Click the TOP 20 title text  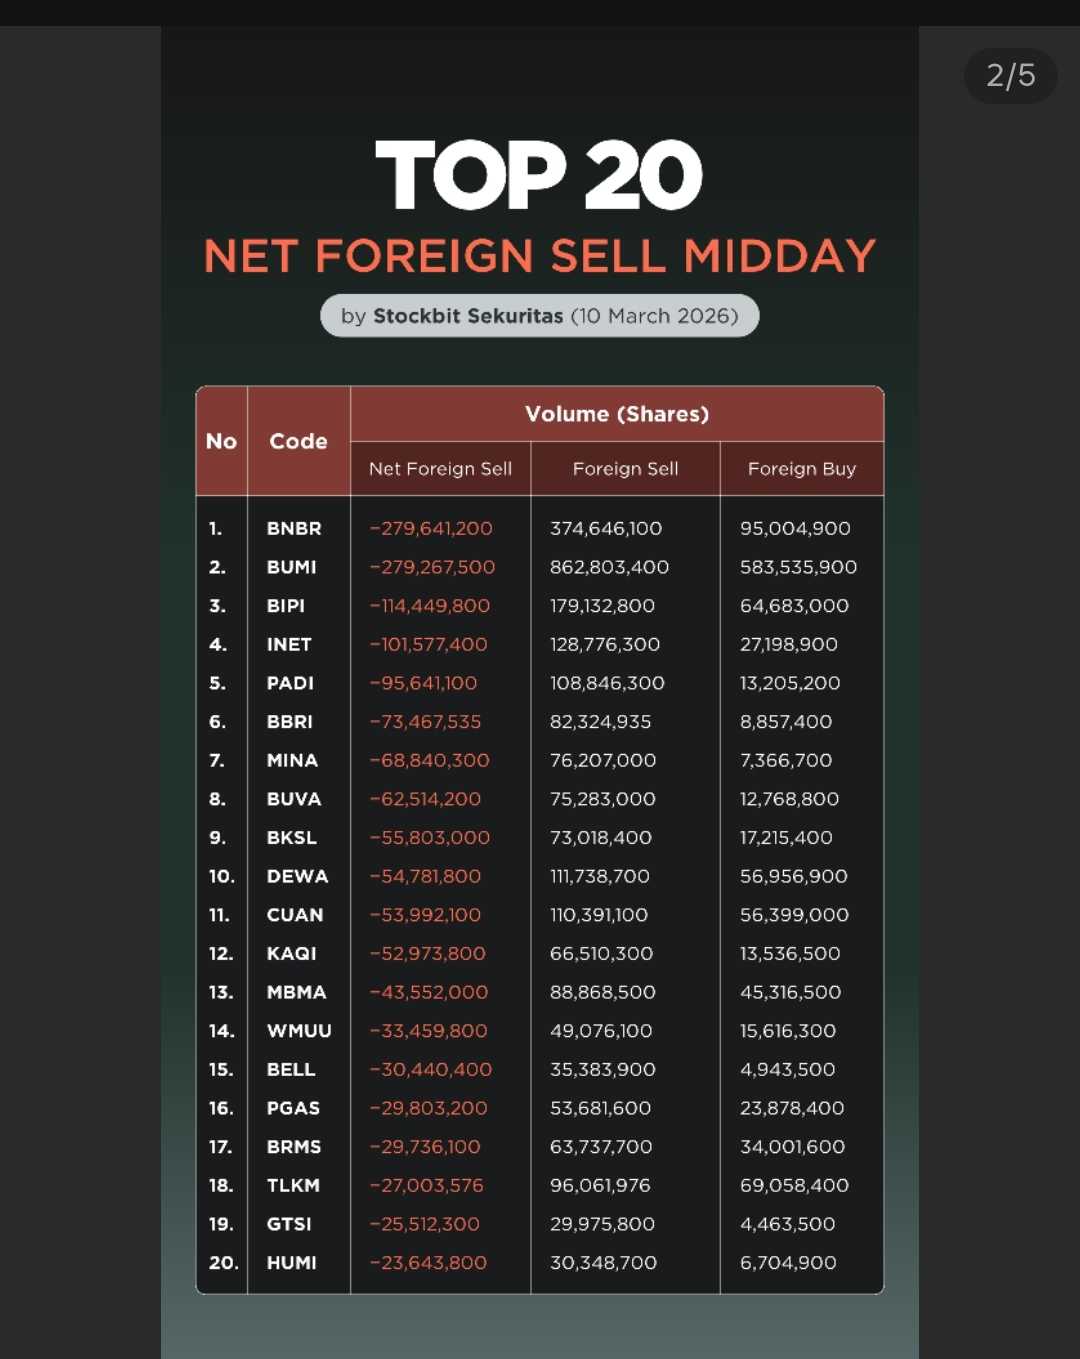coord(539,175)
